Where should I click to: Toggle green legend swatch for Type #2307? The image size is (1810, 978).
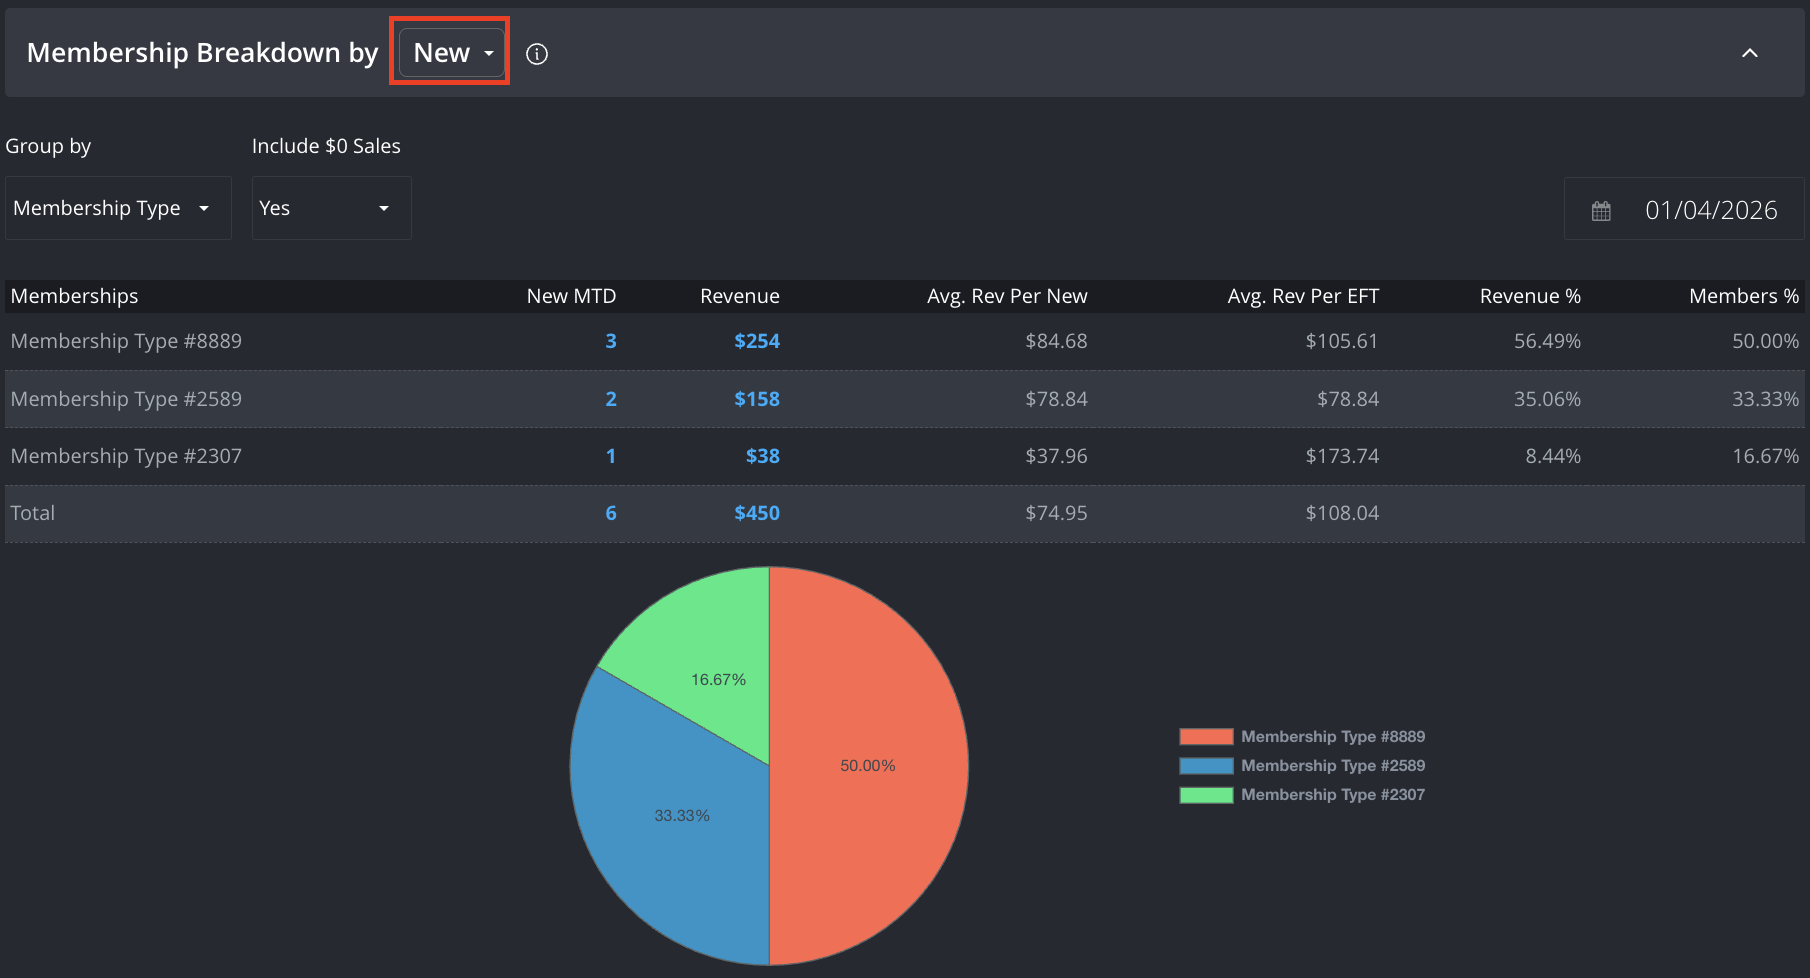coord(1206,795)
